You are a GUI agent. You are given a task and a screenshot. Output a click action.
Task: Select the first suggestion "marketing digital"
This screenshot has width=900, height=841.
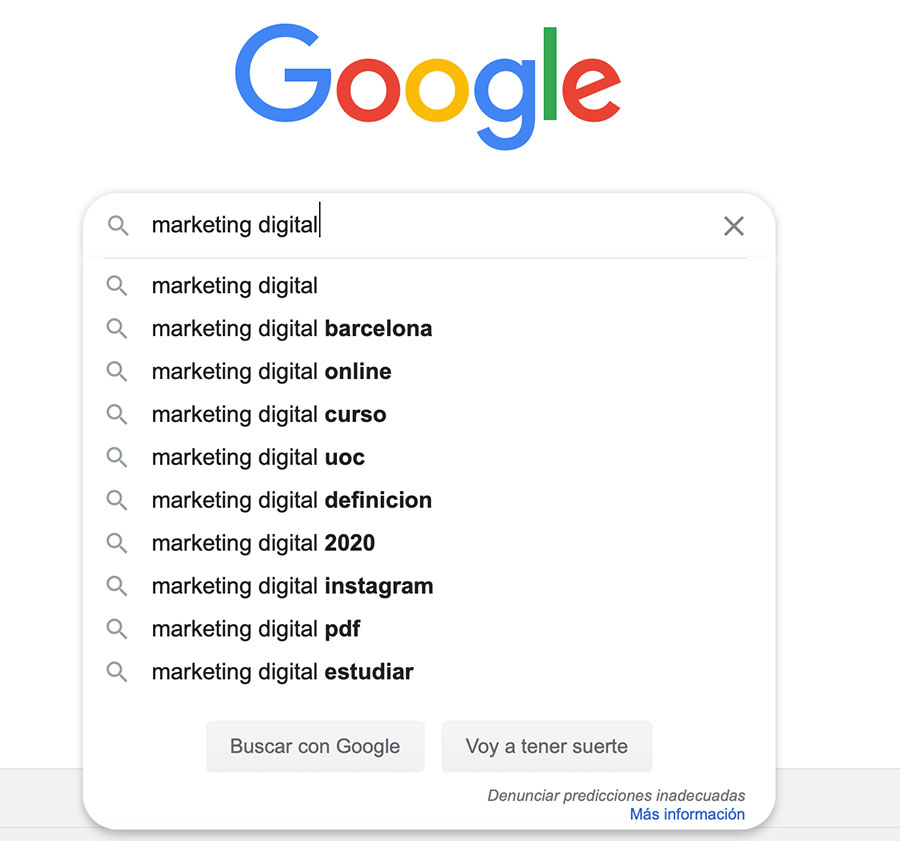pos(234,286)
